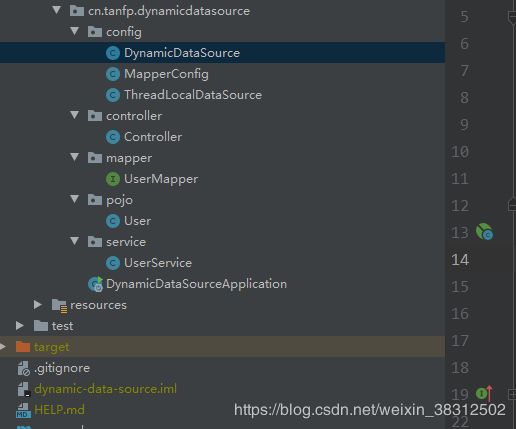
Task: Select dynamic-data-source.iml file
Action: (x=105, y=389)
